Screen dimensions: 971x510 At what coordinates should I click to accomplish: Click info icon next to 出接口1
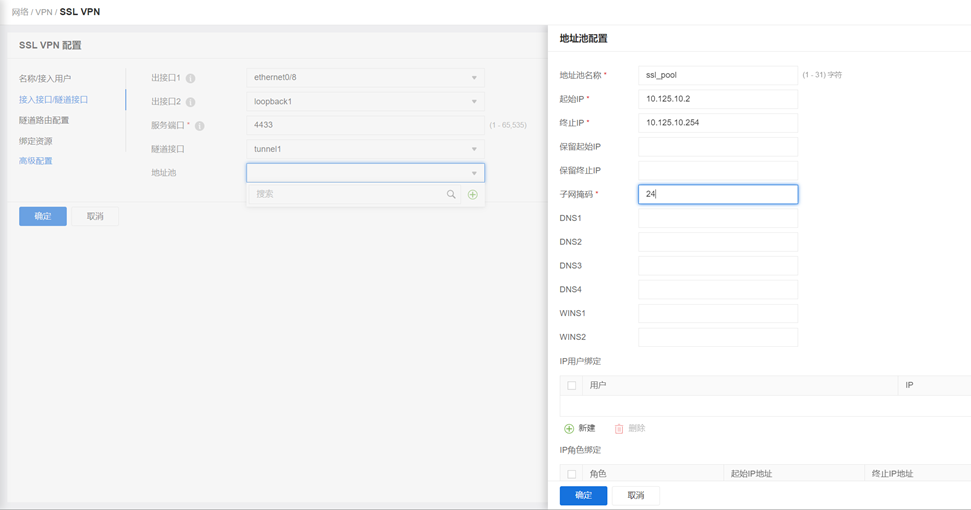pos(191,78)
